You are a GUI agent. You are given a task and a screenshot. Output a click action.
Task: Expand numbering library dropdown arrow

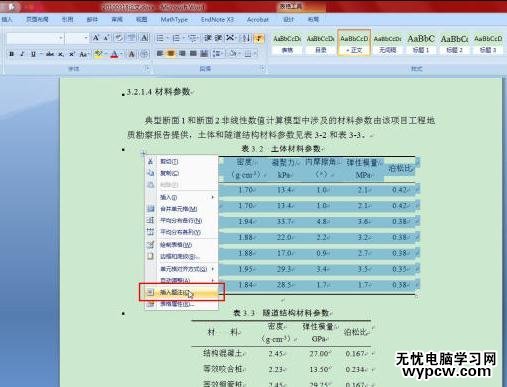click(x=183, y=38)
